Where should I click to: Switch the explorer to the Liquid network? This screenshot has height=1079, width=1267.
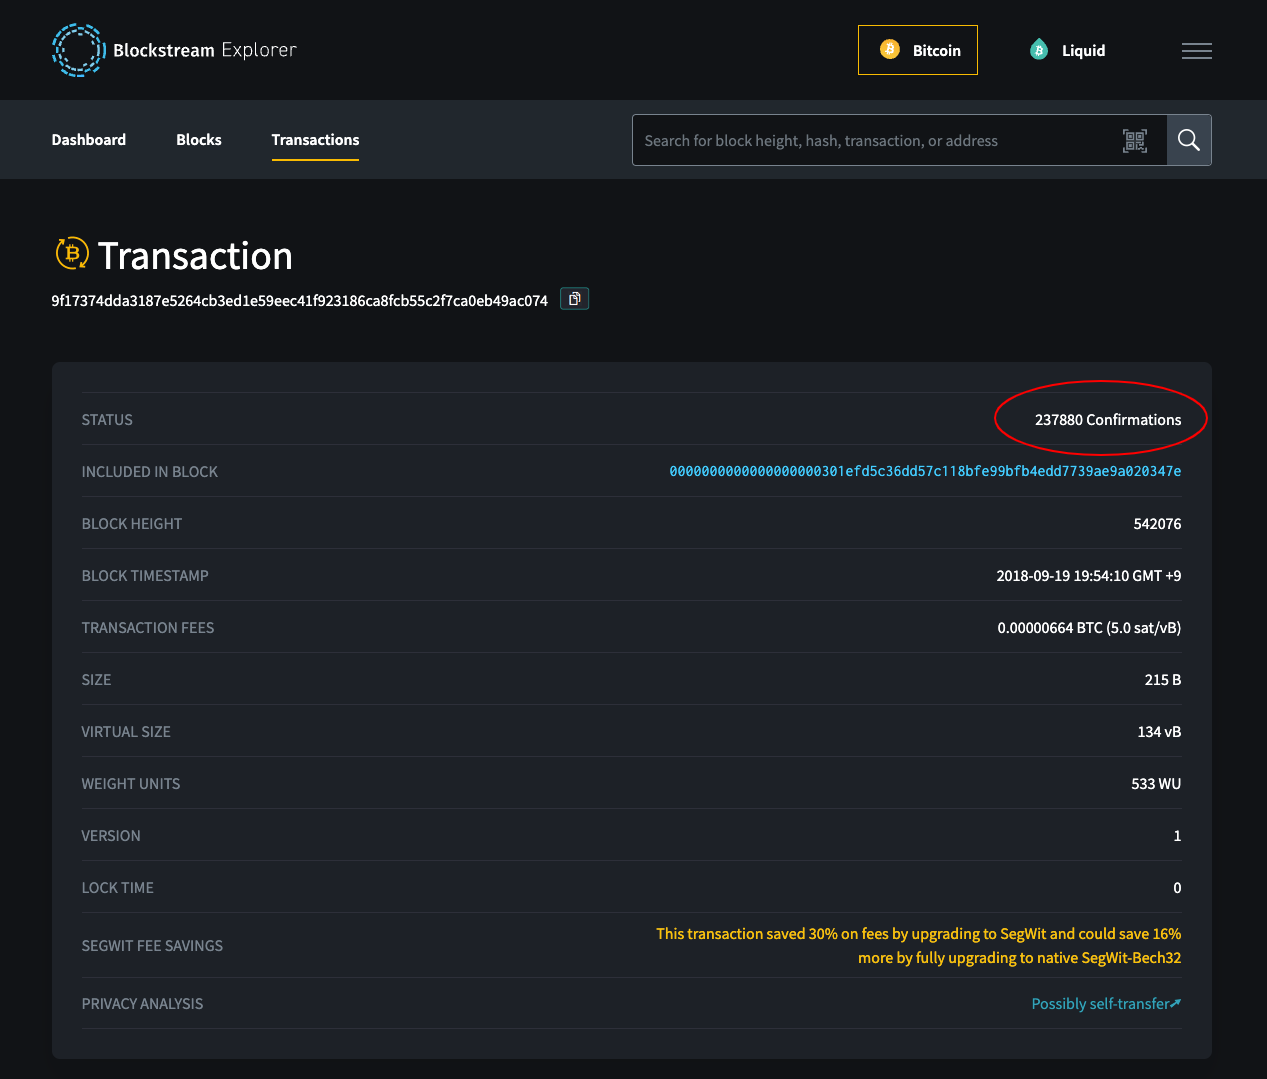1067,48
